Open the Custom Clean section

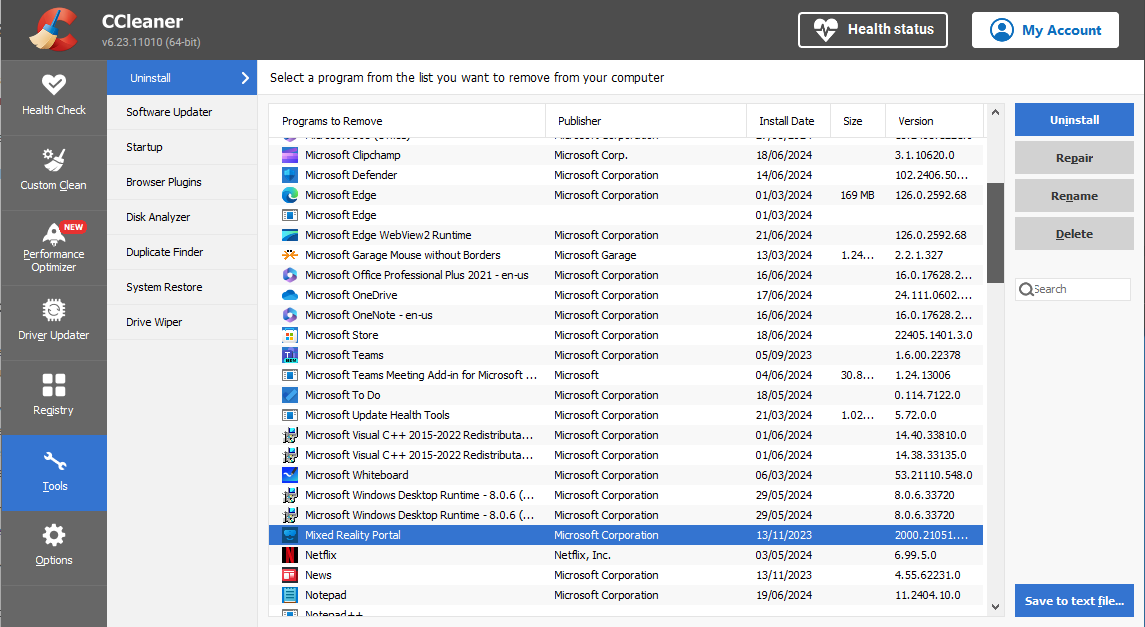click(53, 172)
